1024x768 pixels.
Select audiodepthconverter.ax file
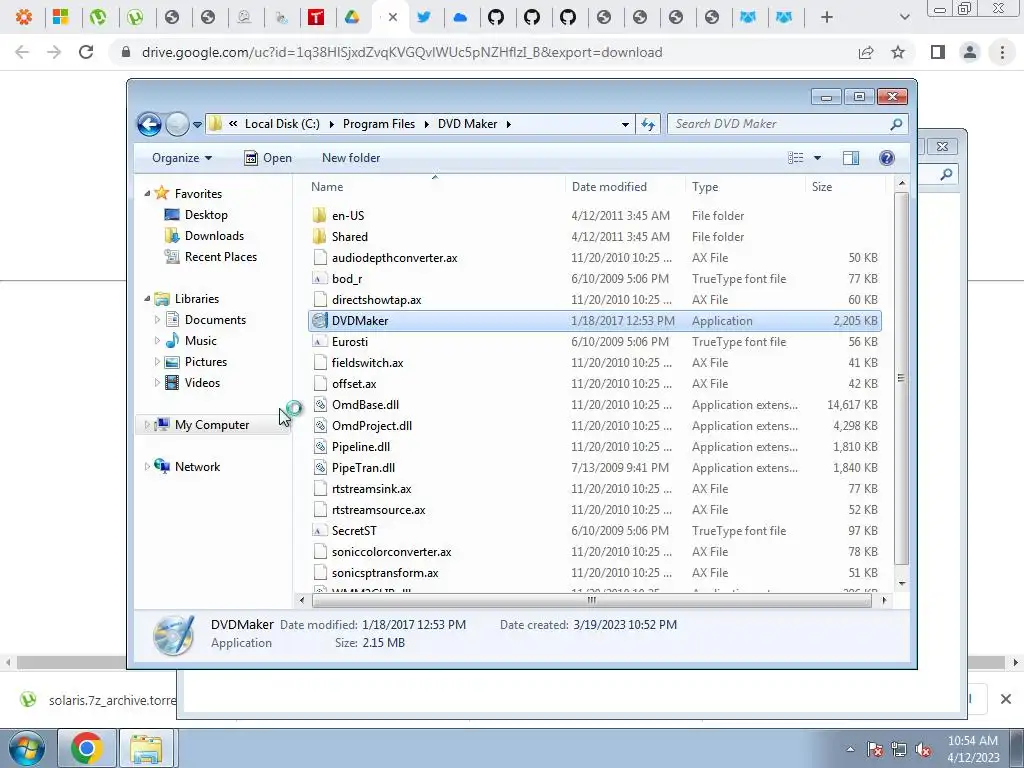pos(394,258)
